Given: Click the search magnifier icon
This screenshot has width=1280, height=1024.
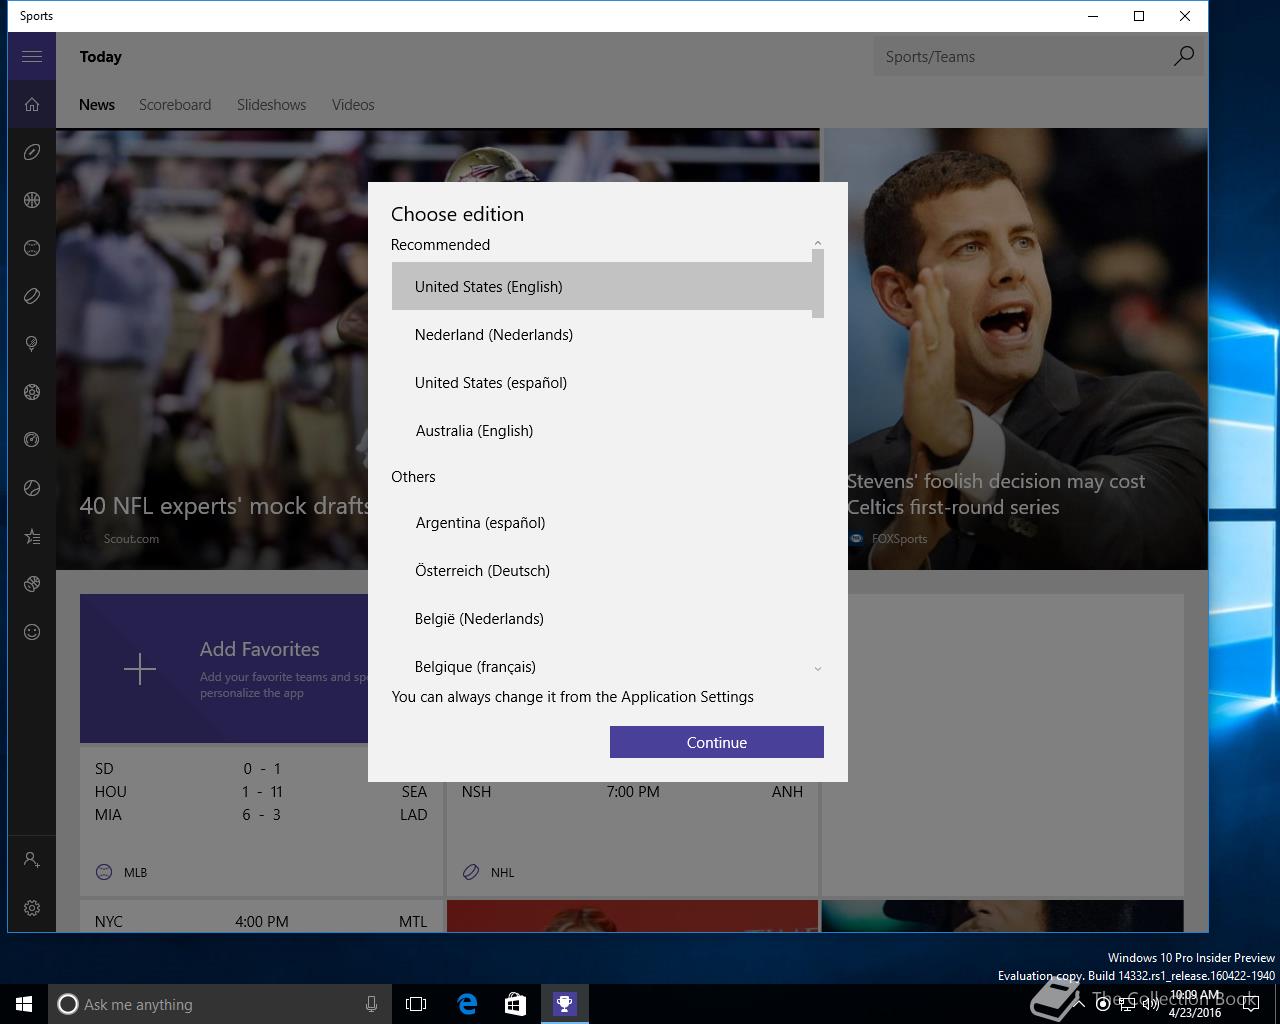Looking at the screenshot, I should tap(1184, 56).
